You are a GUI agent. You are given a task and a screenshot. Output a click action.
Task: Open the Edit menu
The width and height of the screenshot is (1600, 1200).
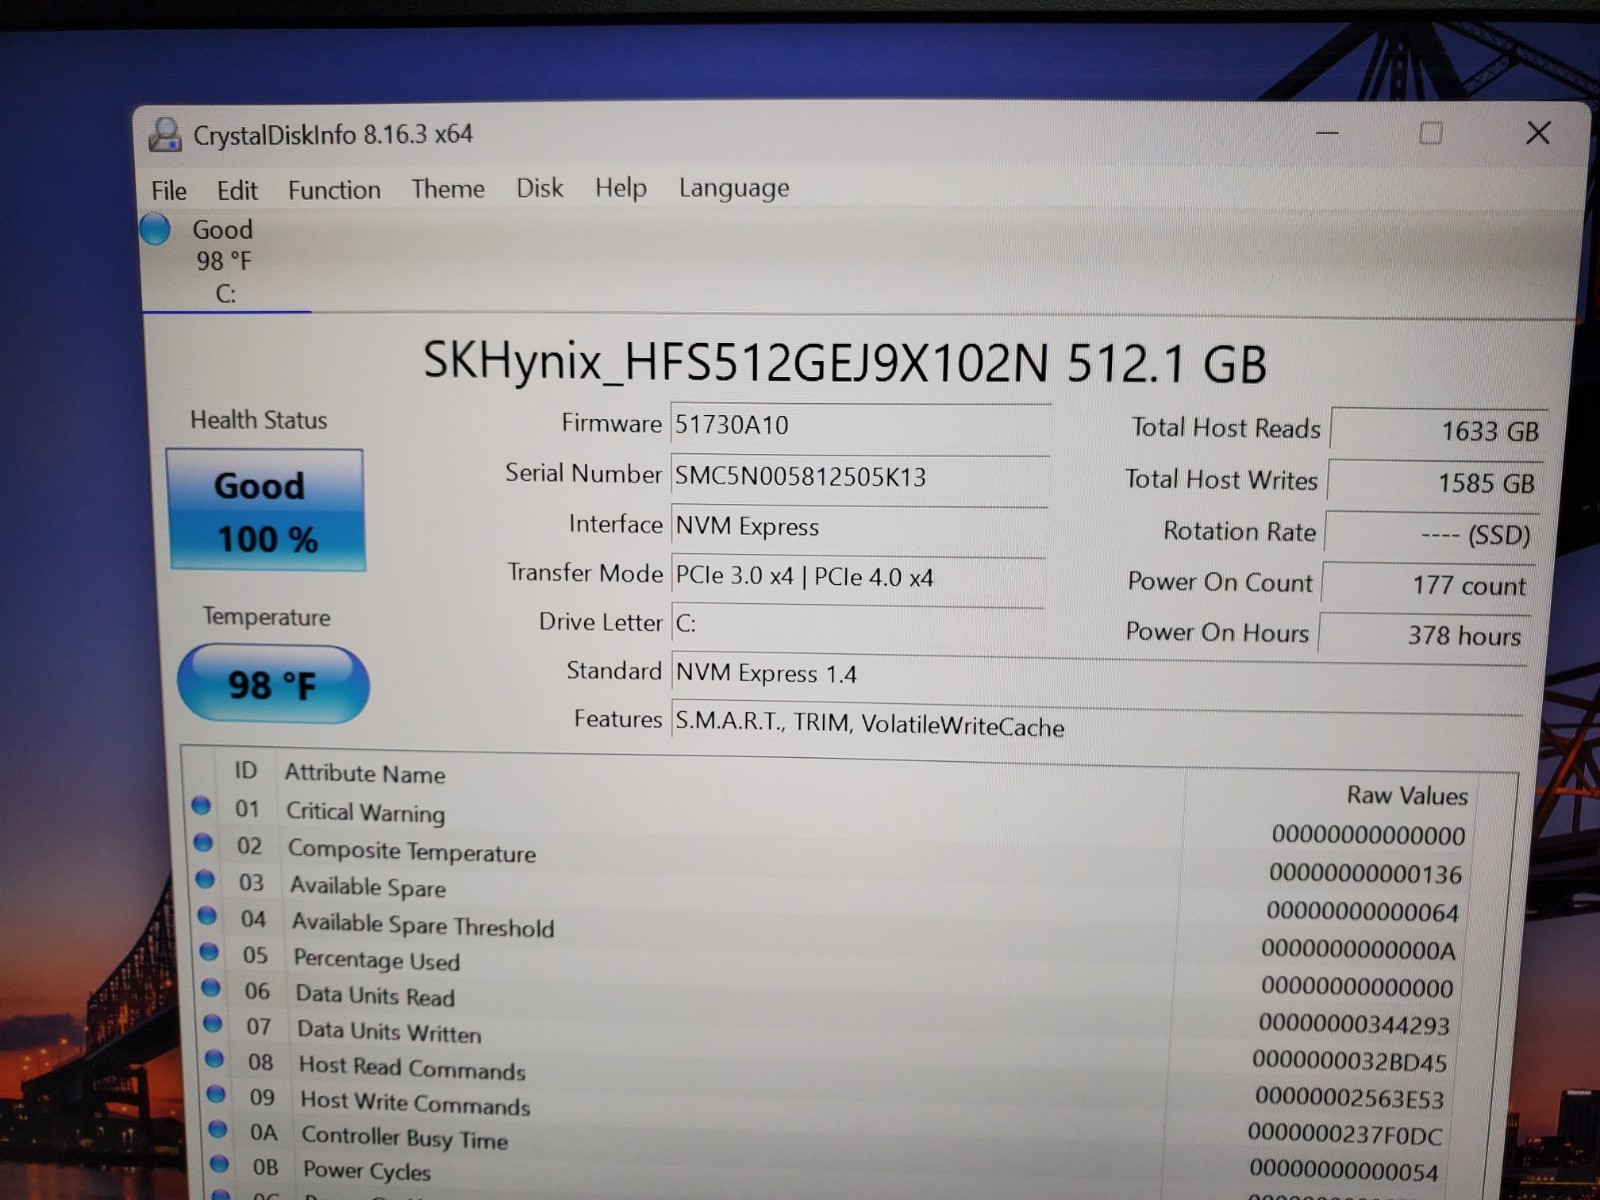(x=237, y=190)
